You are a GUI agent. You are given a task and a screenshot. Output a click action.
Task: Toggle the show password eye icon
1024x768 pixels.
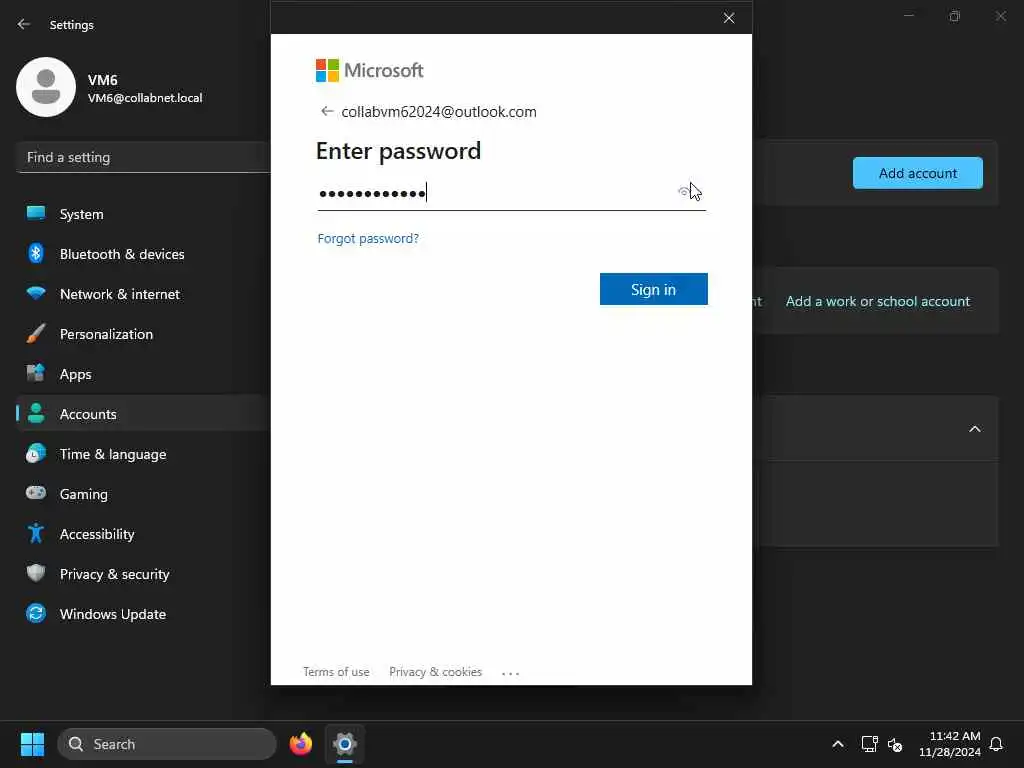pyautogui.click(x=683, y=192)
